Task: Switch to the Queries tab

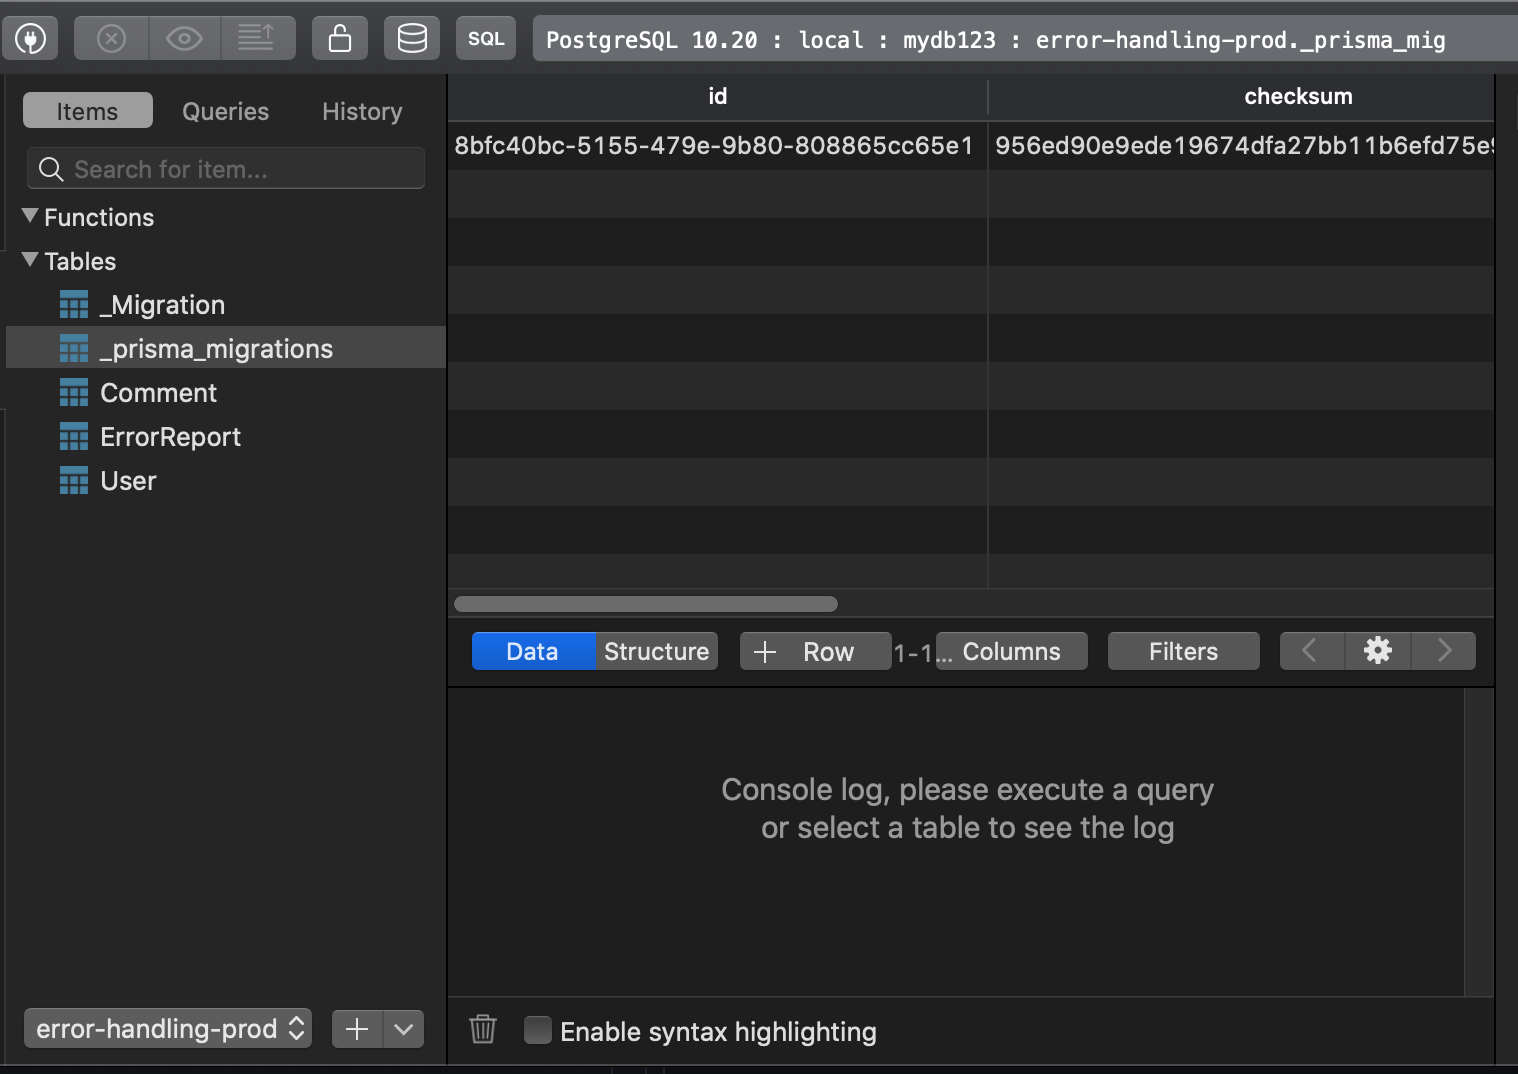Action: (x=224, y=111)
